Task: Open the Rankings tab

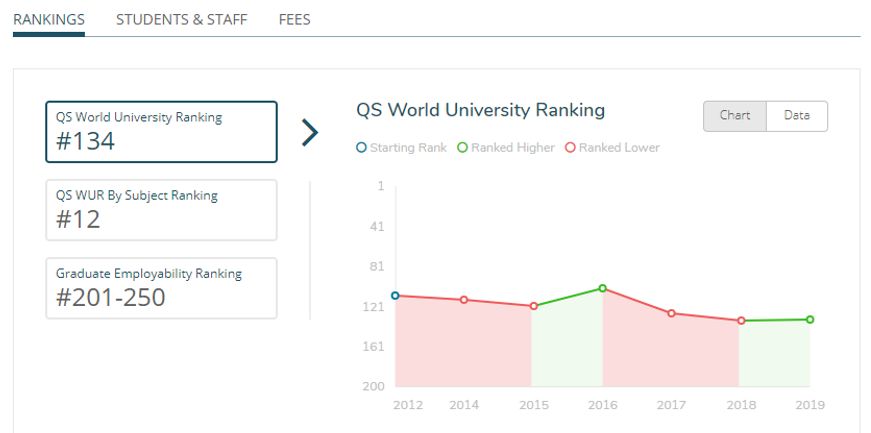Action: coord(49,20)
